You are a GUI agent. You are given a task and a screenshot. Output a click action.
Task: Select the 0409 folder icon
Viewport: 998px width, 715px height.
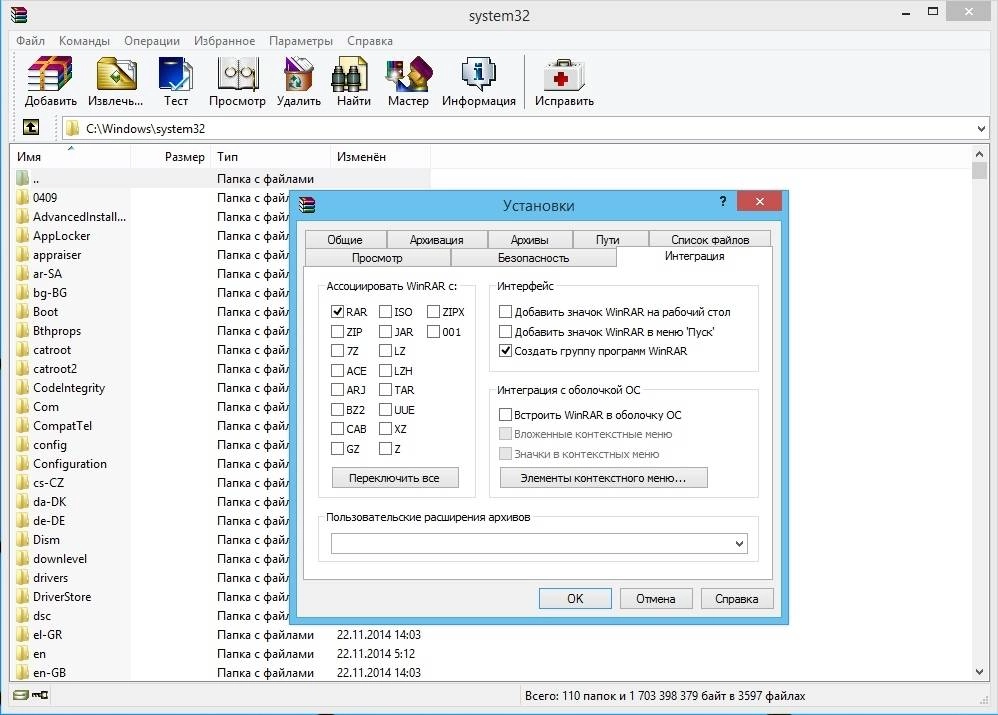[23, 197]
